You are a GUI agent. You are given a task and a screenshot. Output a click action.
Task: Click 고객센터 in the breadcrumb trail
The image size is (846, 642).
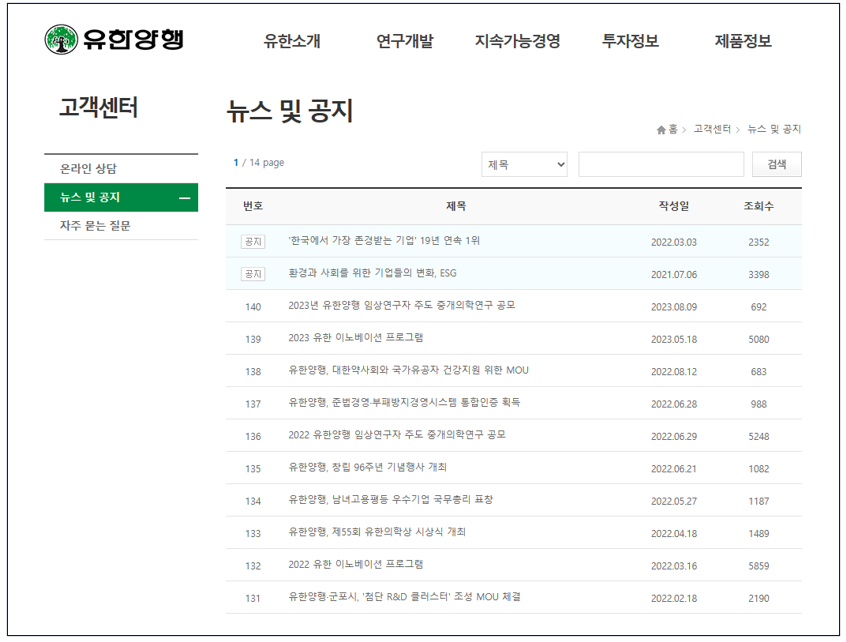pyautogui.click(x=708, y=128)
